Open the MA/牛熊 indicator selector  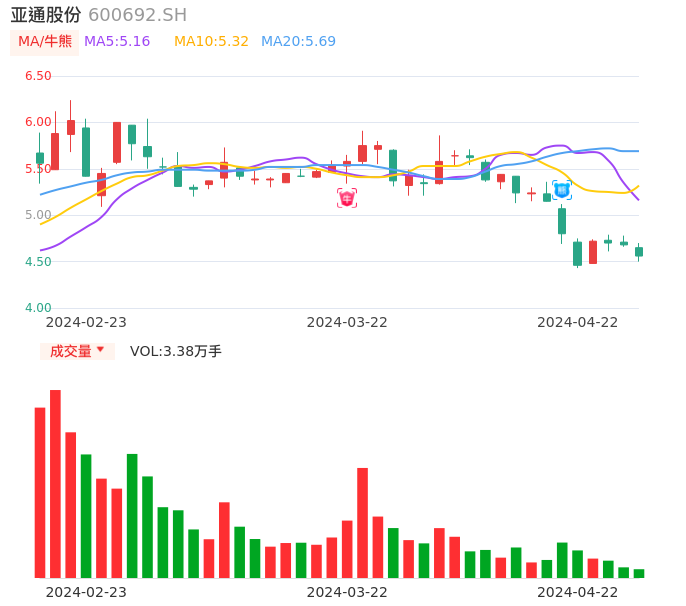(x=45, y=42)
